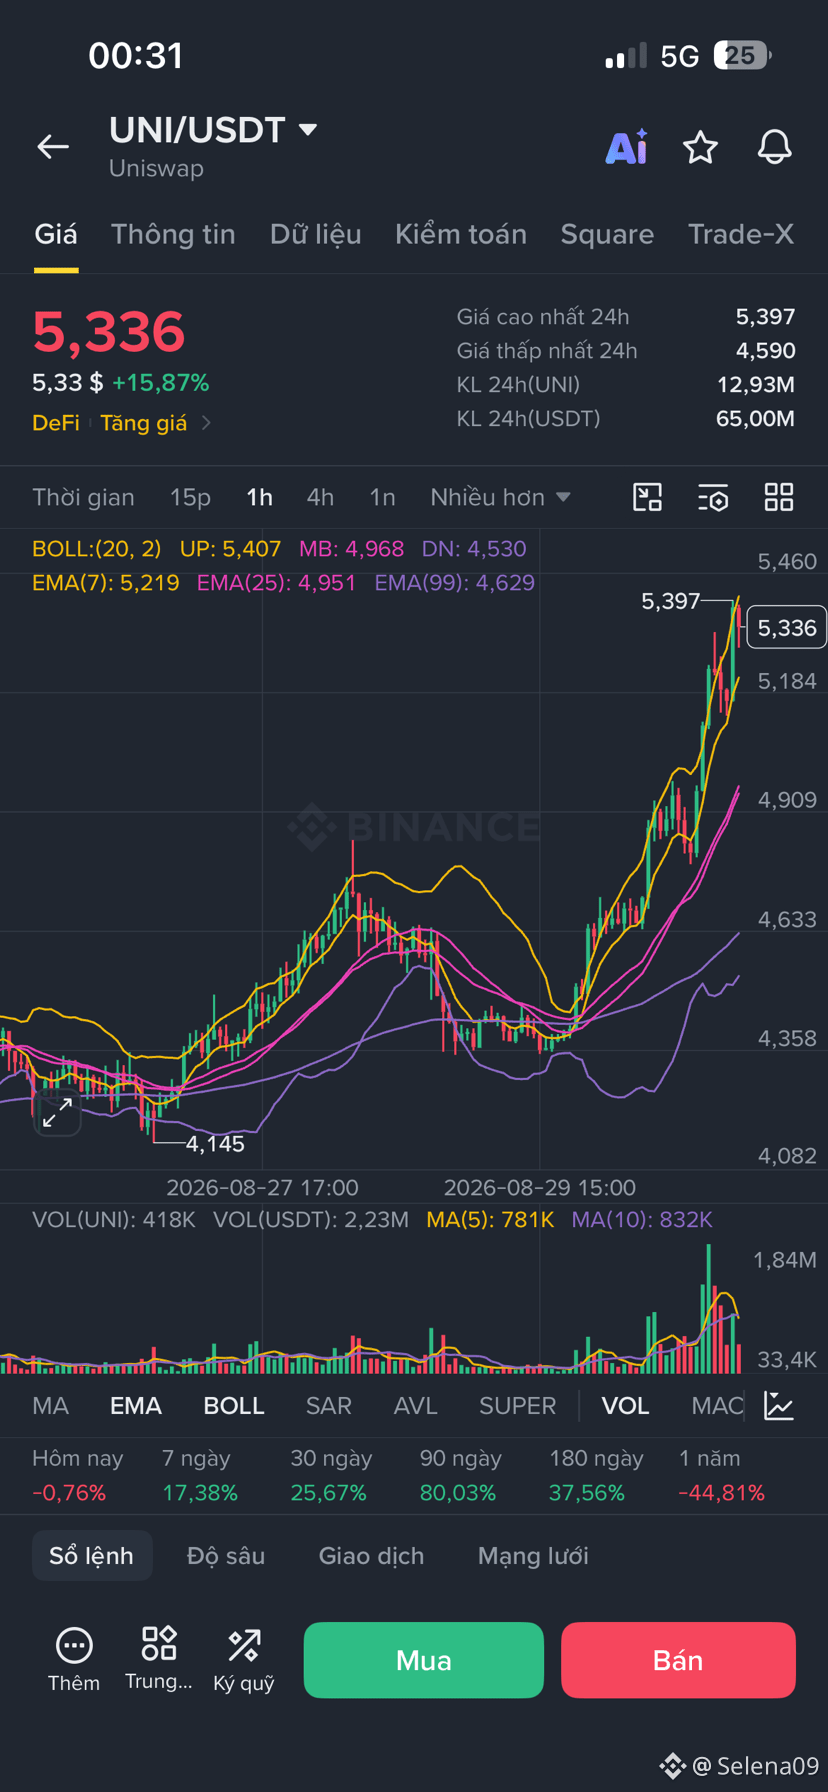Viewport: 828px width, 1792px height.
Task: Open the multi-chart grid layout icon
Action: pyautogui.click(x=779, y=497)
